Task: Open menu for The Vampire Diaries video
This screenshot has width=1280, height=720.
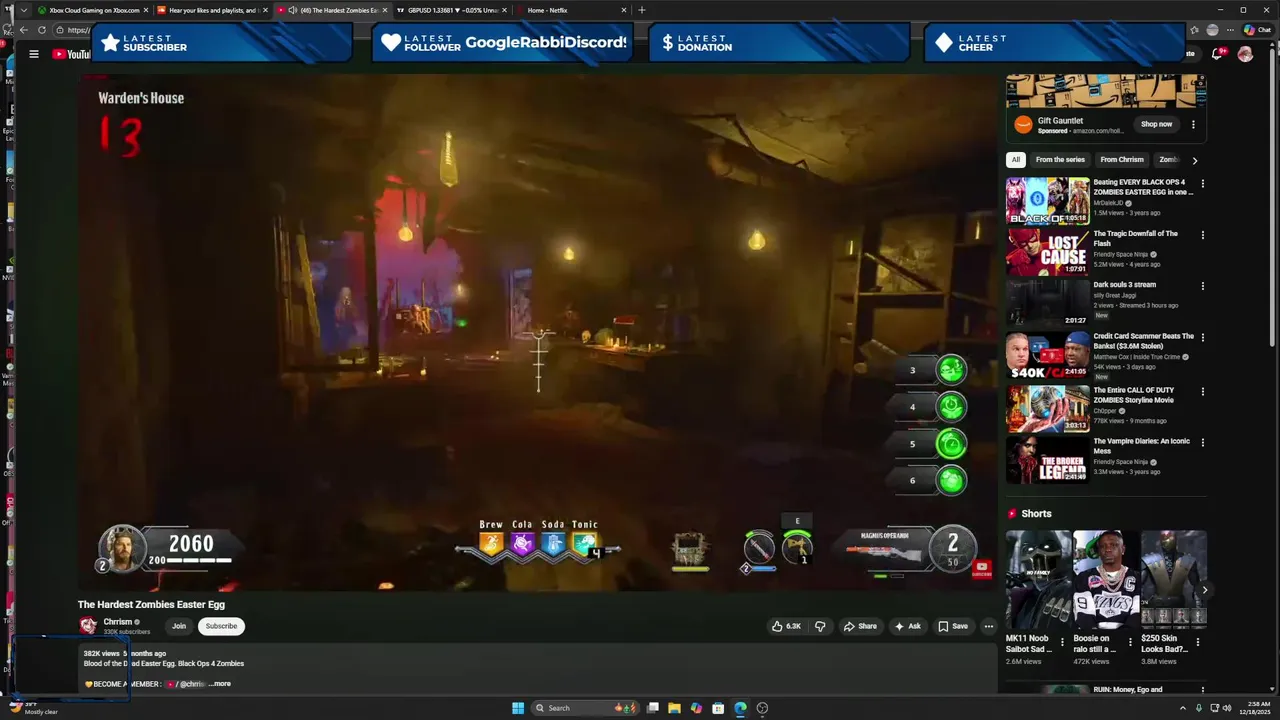Action: pyautogui.click(x=1203, y=443)
